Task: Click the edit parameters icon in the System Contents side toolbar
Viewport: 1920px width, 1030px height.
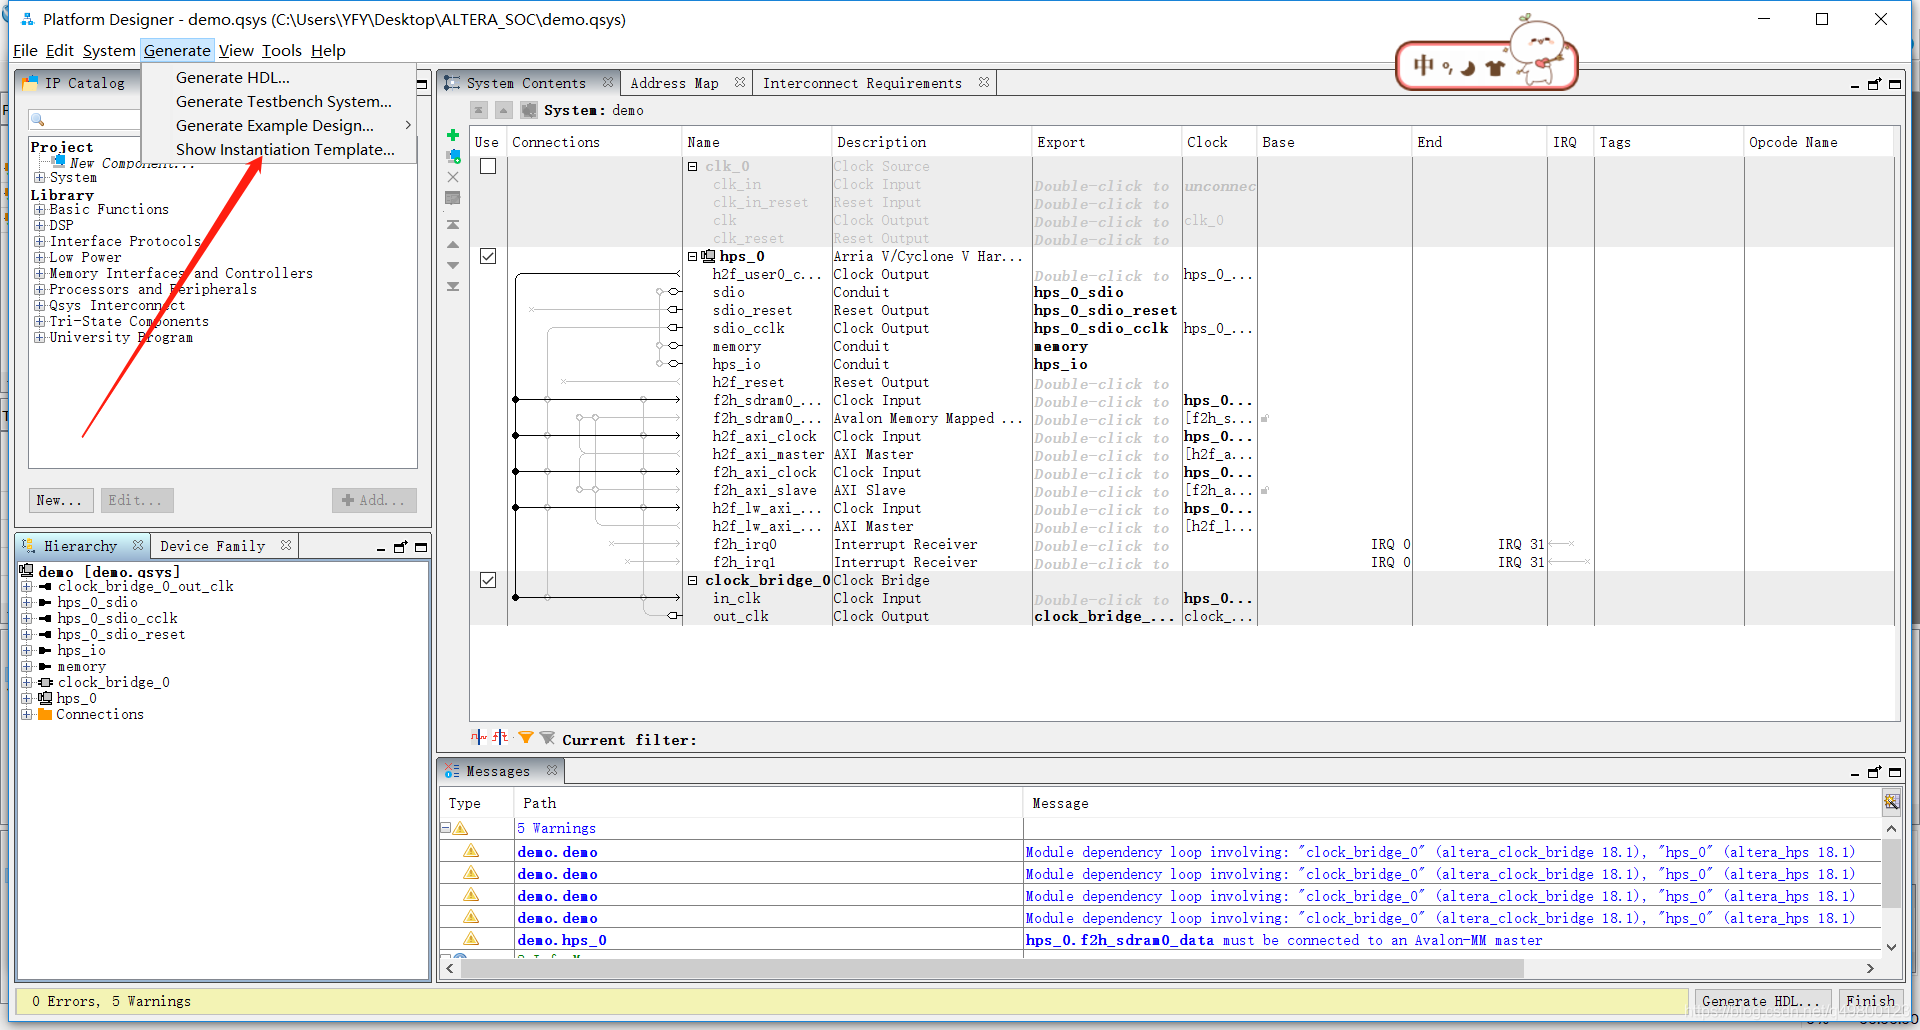Action: click(453, 198)
